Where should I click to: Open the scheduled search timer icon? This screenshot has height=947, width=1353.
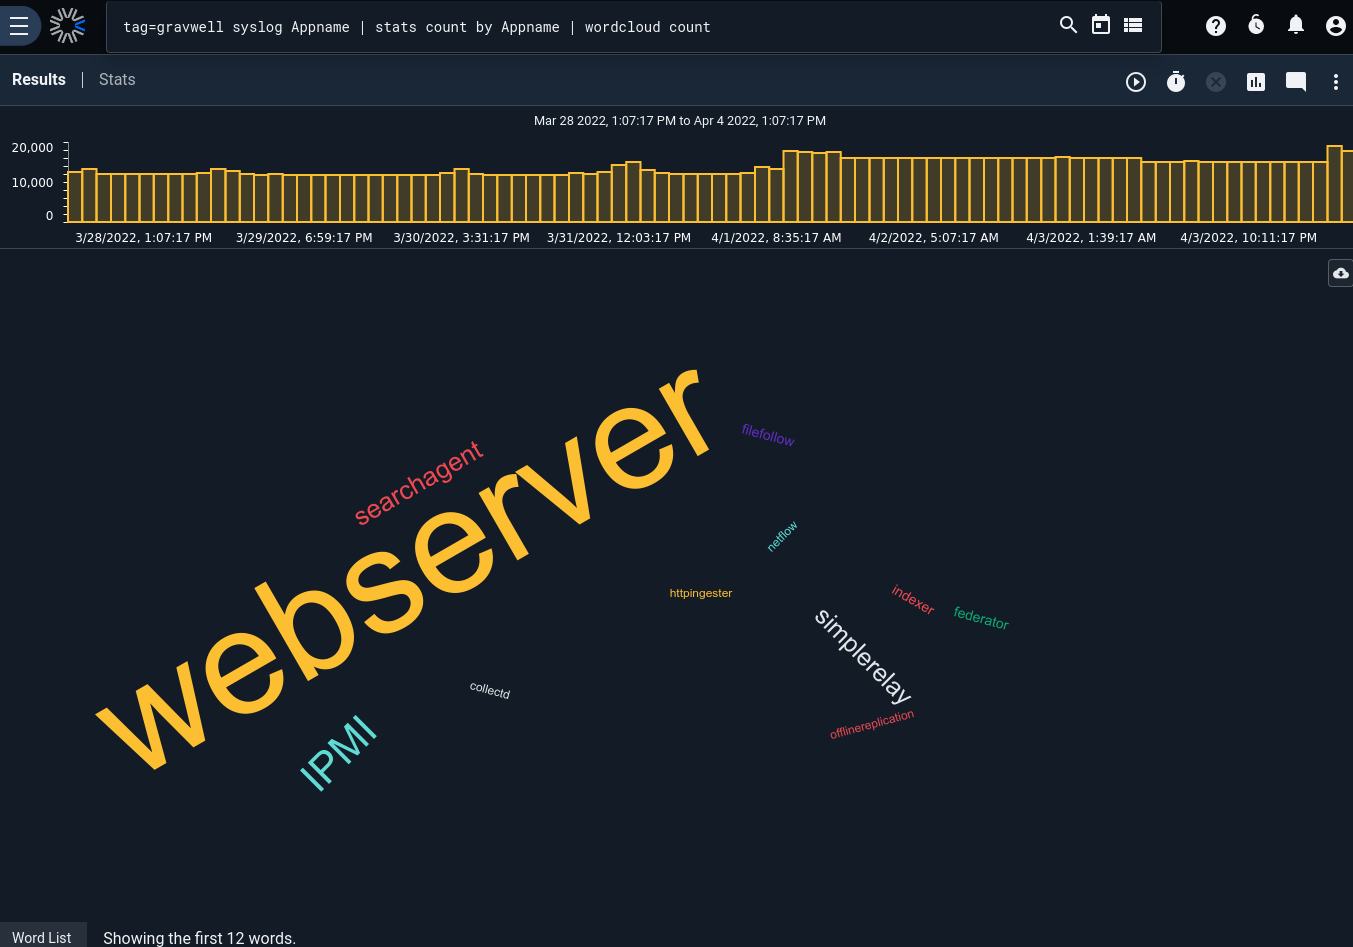click(x=1175, y=82)
